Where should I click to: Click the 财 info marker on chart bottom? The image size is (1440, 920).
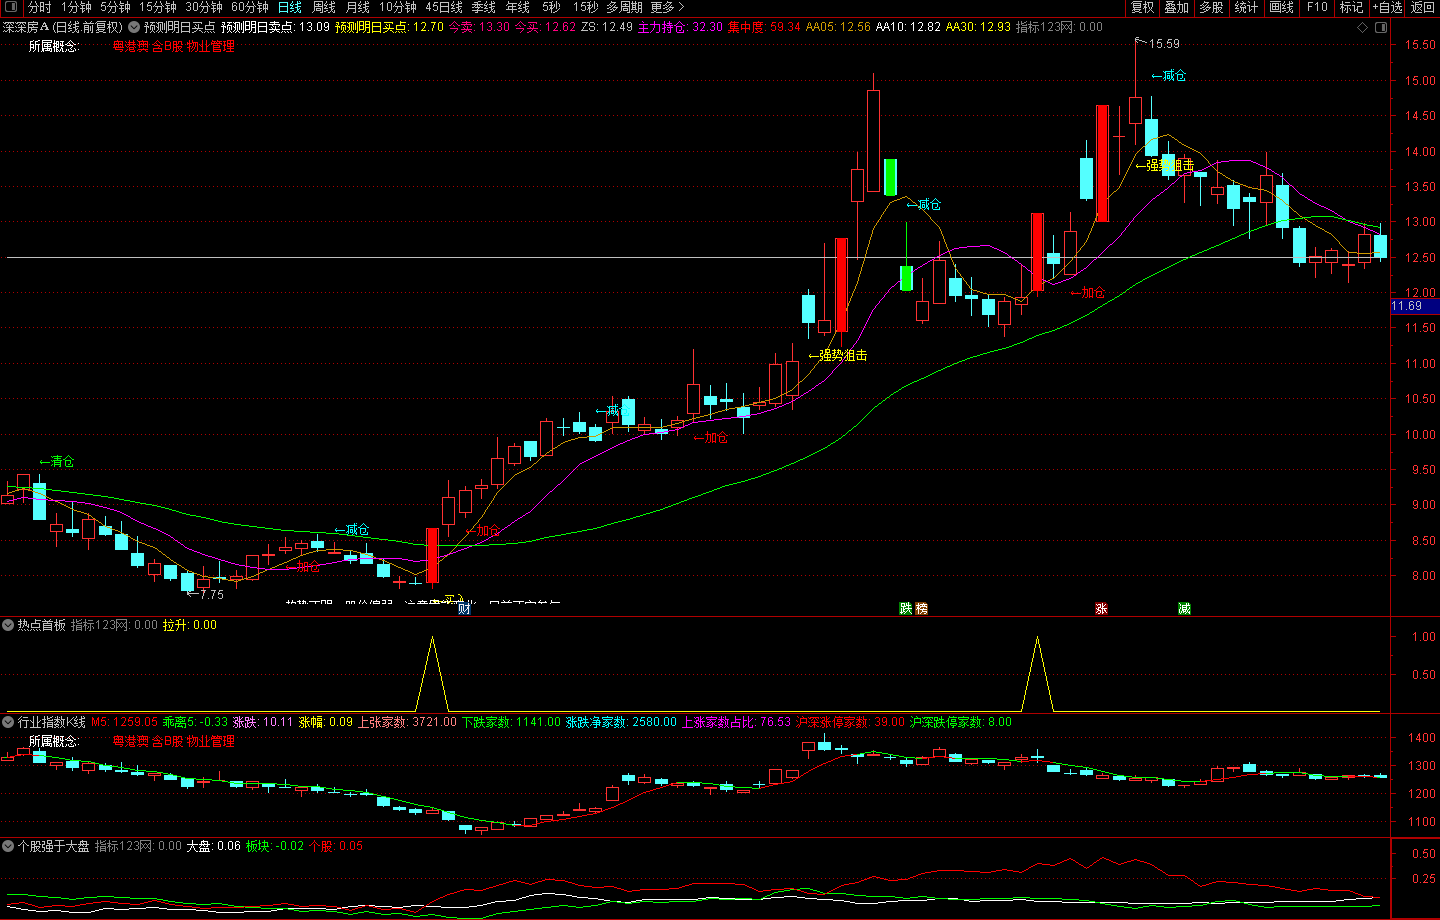[x=464, y=608]
